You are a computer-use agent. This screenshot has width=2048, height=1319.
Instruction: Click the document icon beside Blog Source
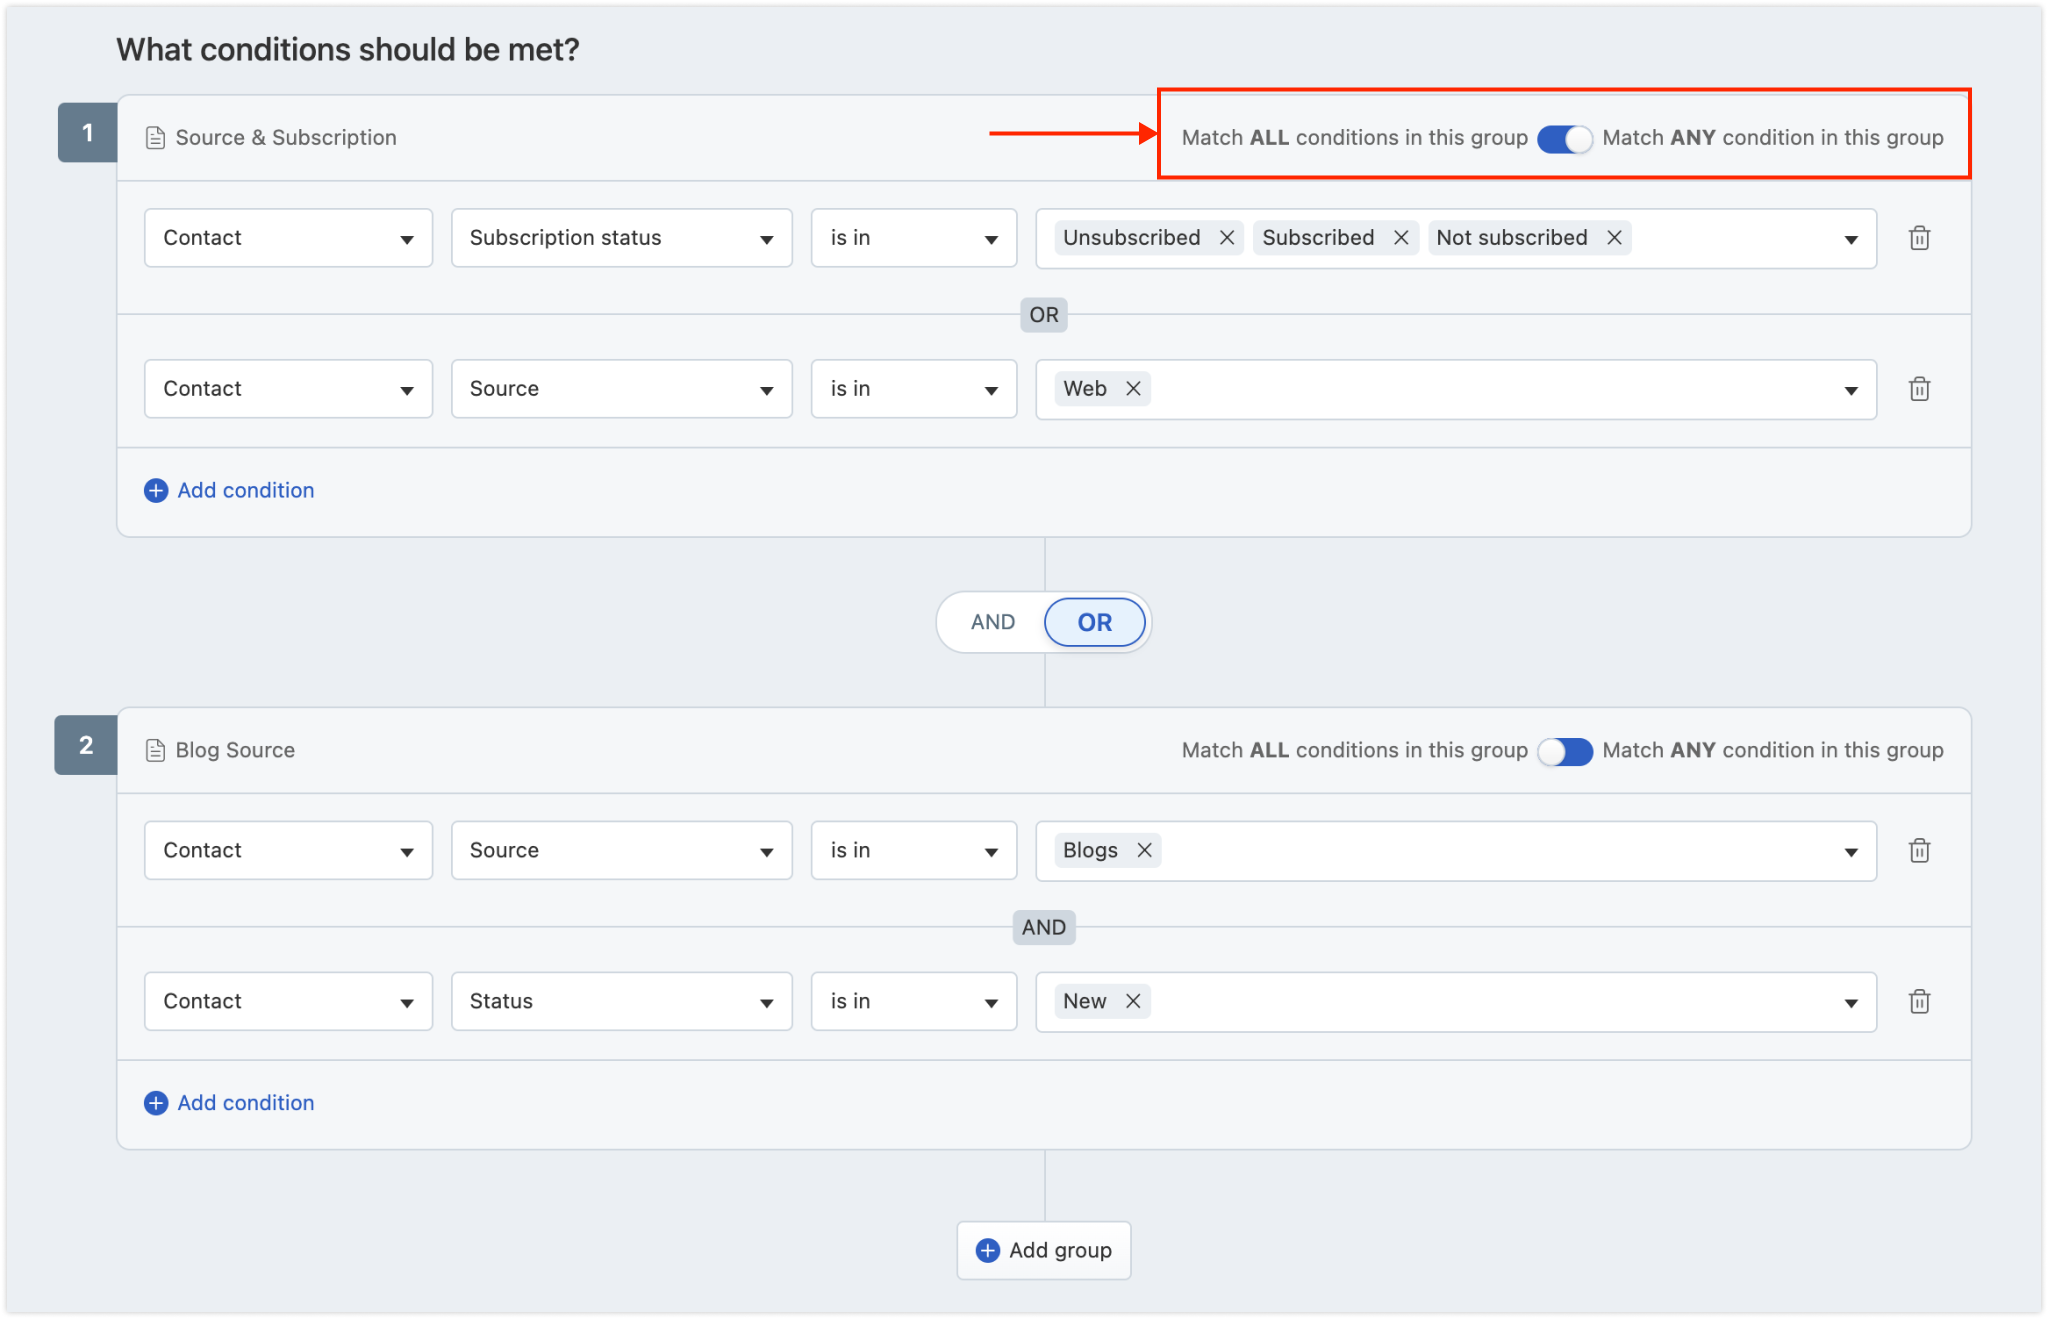pyautogui.click(x=155, y=751)
